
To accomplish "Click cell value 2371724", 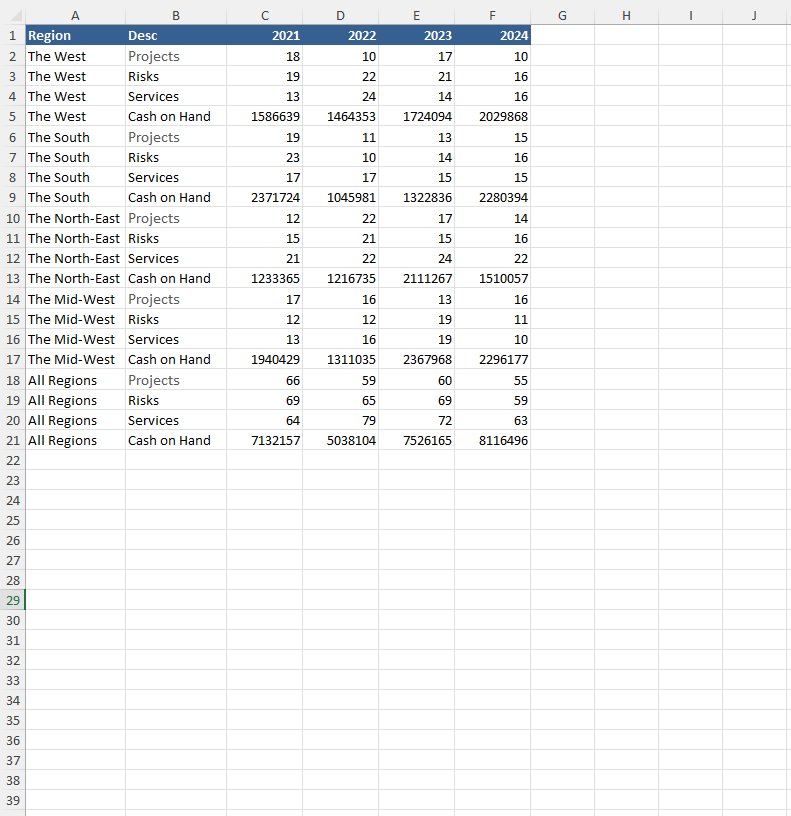I will pos(264,198).
